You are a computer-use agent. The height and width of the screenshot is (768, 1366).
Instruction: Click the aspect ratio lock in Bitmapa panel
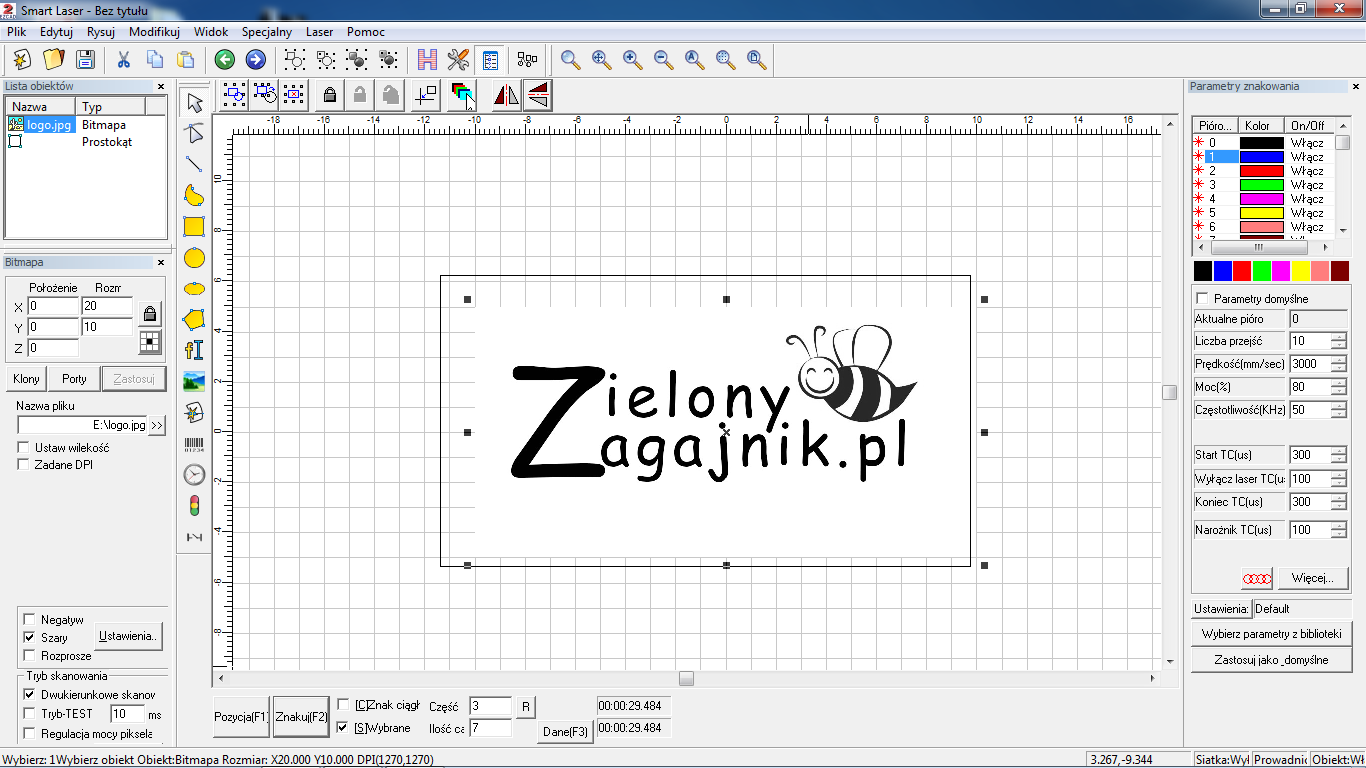coord(150,314)
